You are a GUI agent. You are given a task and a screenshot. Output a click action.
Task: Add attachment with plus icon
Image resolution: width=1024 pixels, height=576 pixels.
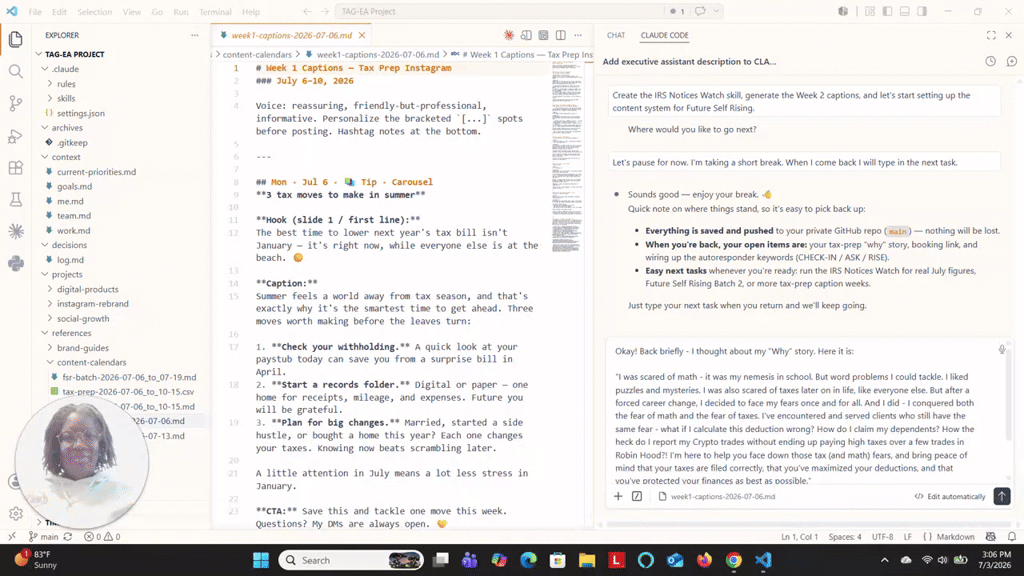click(x=618, y=496)
